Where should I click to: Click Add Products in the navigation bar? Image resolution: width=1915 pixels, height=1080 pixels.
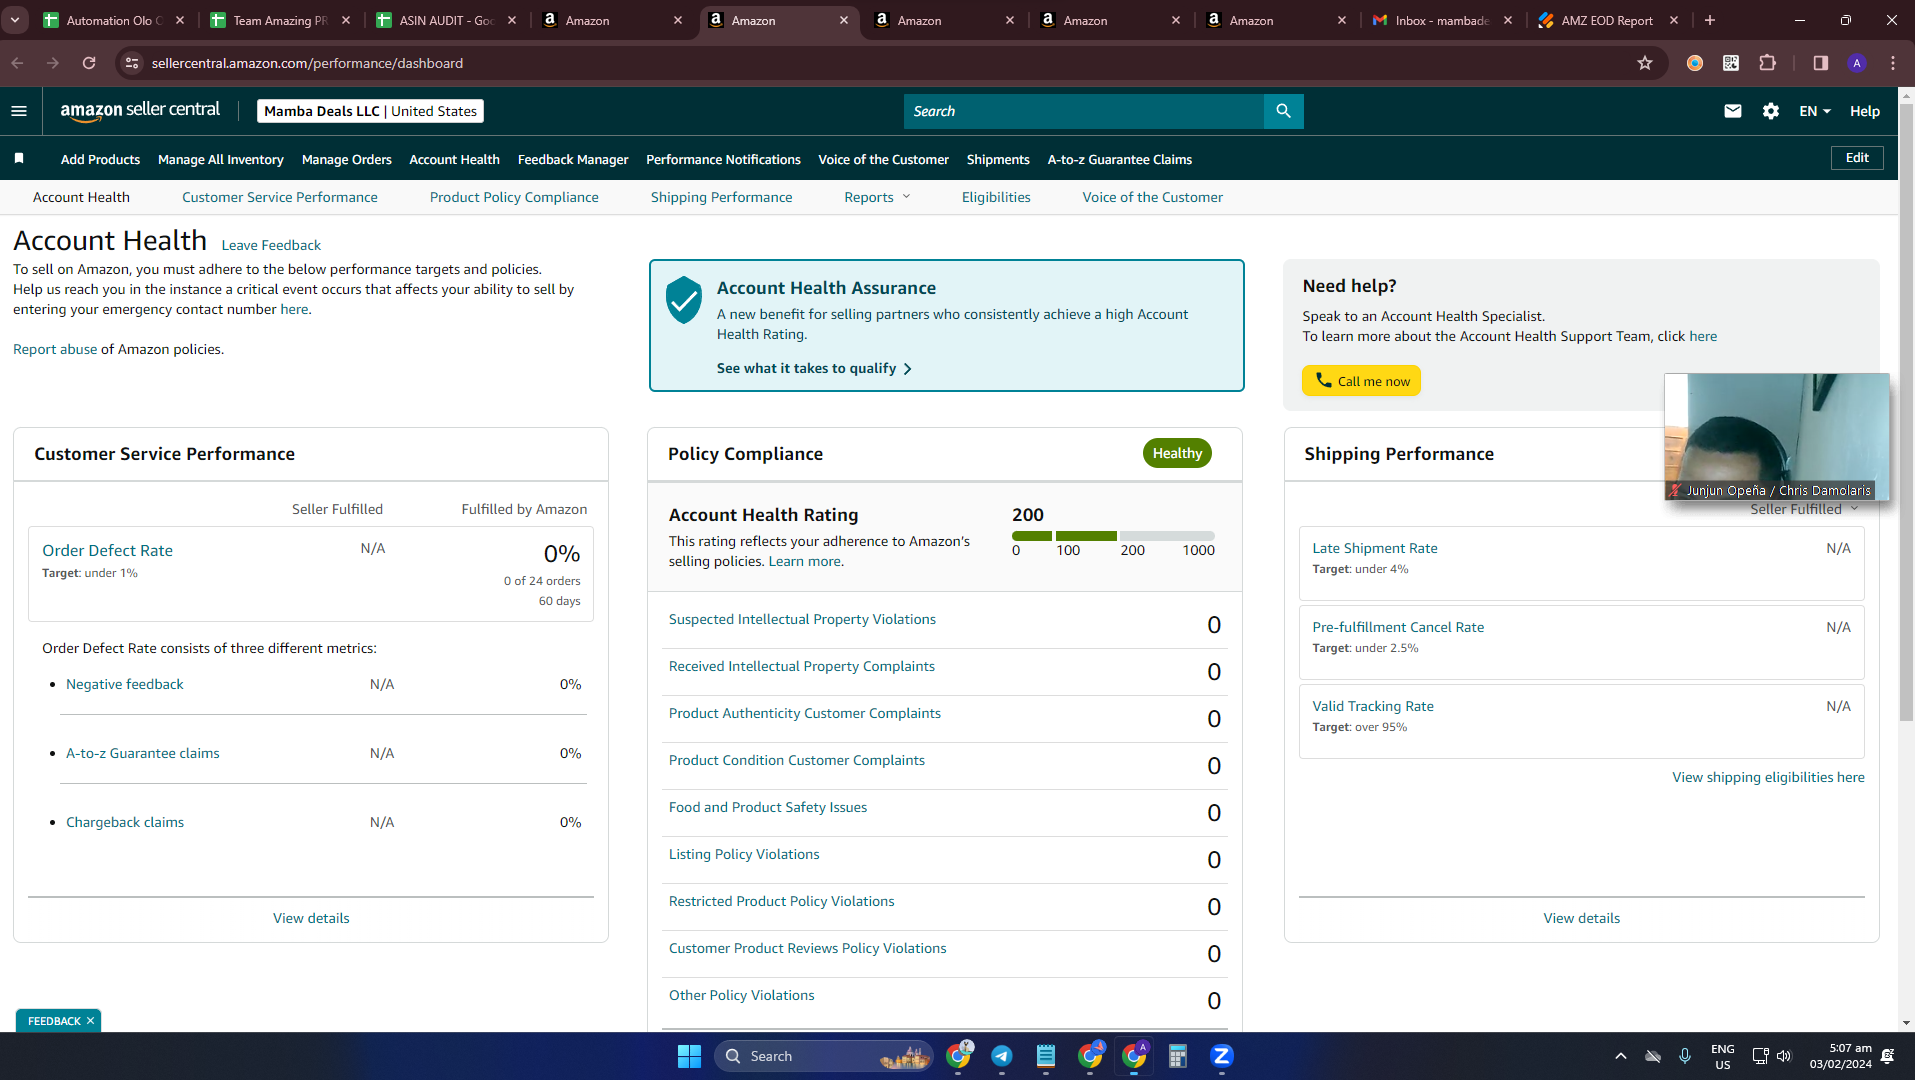point(100,159)
